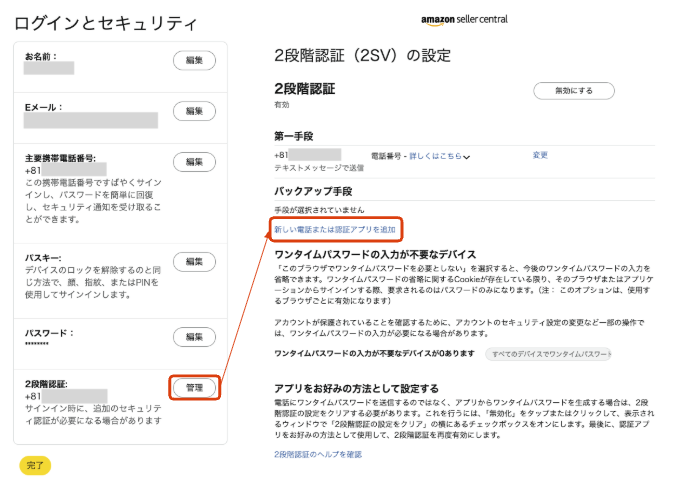
Task: Click 管理 button for 2段階認証
Action: click(x=194, y=388)
